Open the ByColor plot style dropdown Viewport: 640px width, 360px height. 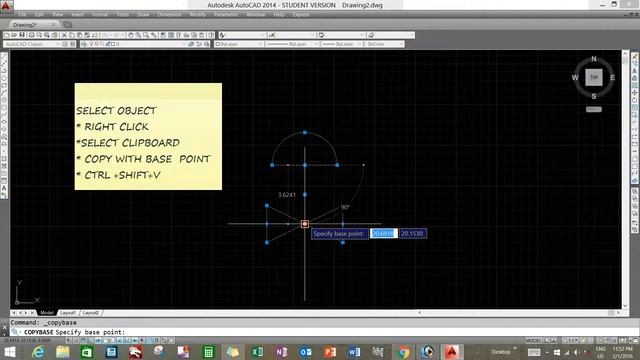[x=384, y=44]
